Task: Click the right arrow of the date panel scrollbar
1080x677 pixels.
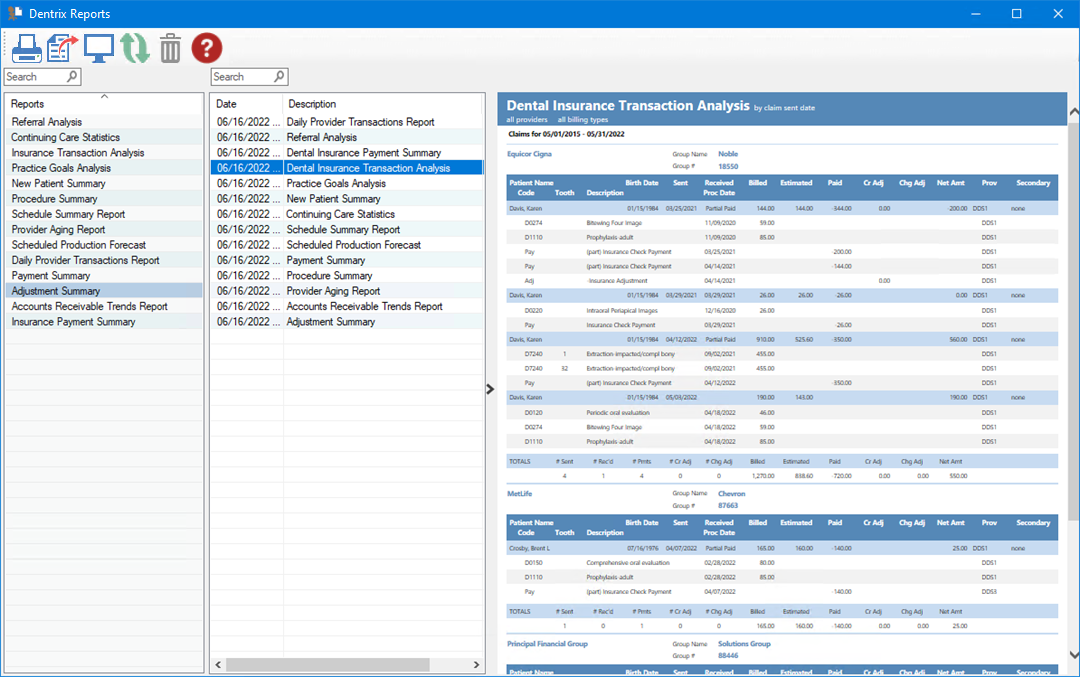Action: pyautogui.click(x=476, y=664)
